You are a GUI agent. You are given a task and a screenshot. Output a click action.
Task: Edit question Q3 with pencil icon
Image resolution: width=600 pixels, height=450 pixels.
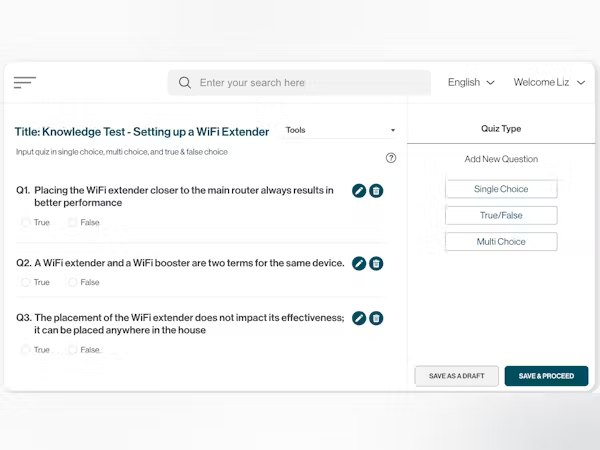(359, 318)
